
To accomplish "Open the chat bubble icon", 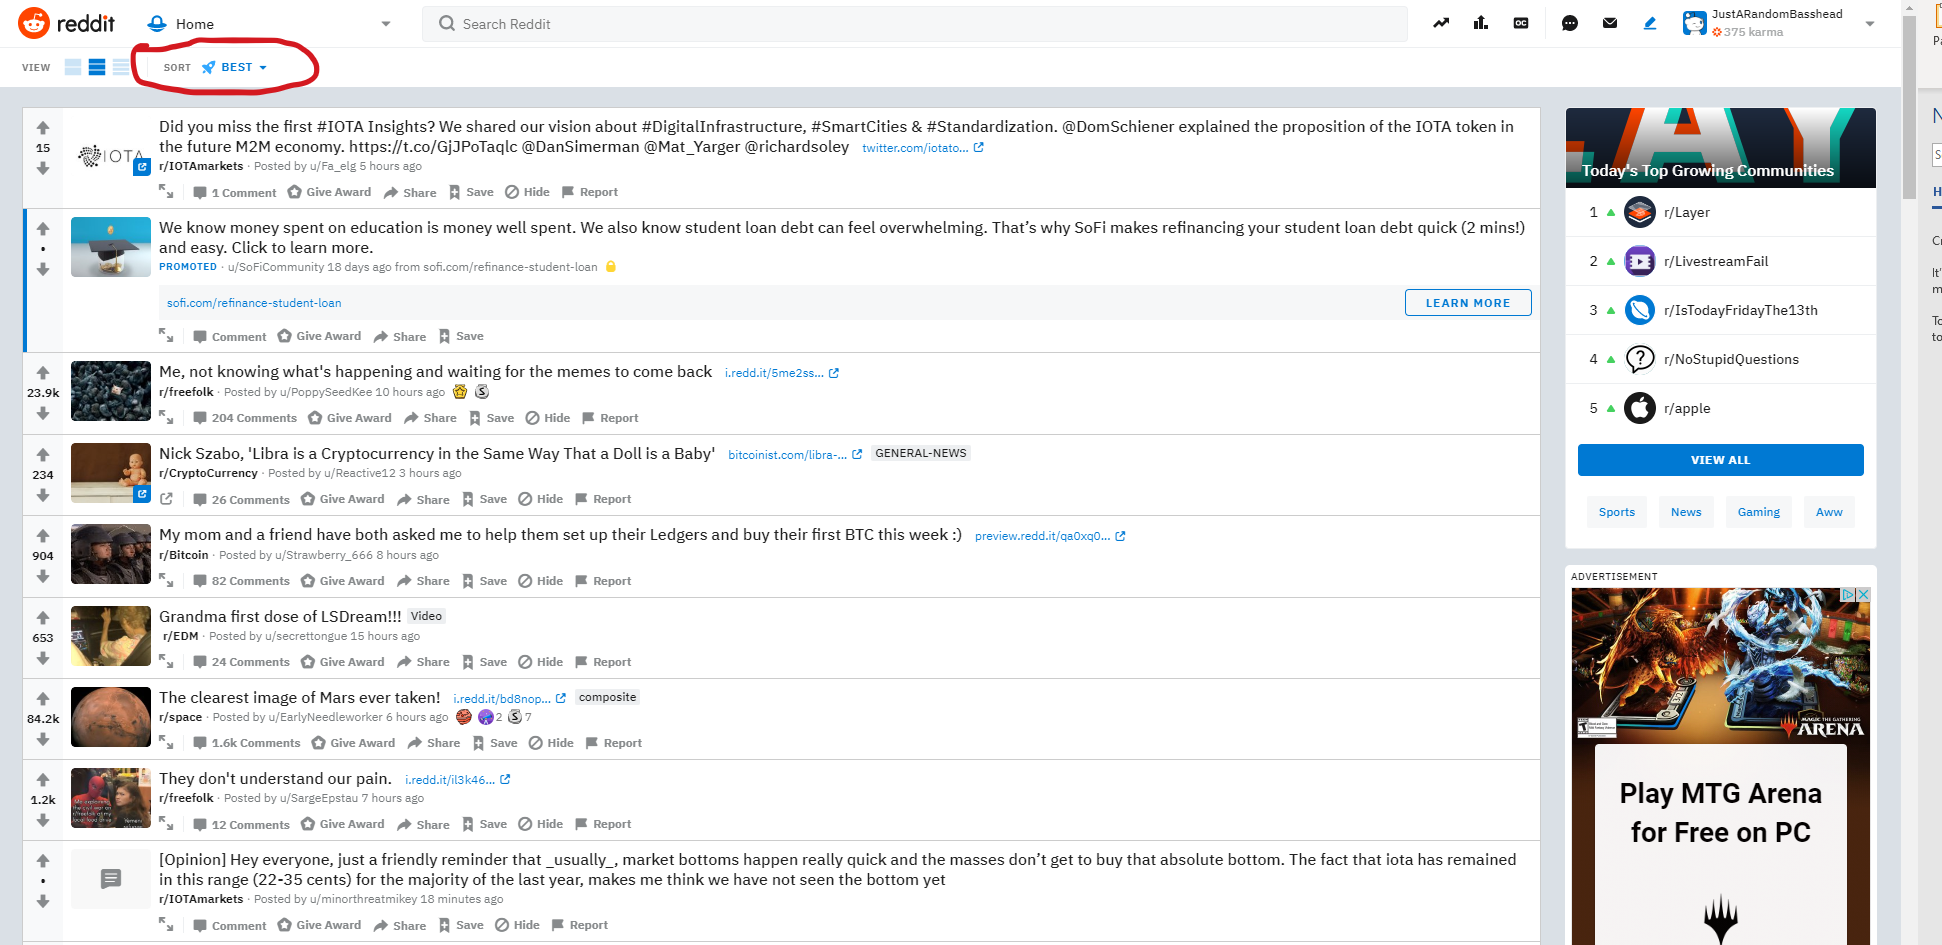I will pyautogui.click(x=1570, y=23).
